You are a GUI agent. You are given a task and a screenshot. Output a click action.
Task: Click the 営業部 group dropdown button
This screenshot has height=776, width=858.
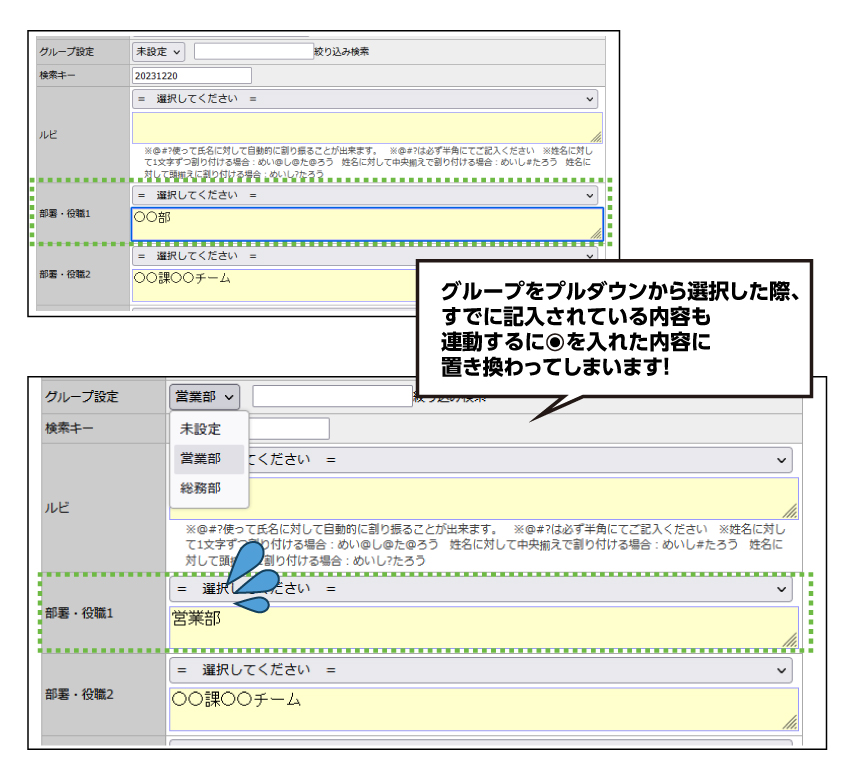(x=204, y=397)
